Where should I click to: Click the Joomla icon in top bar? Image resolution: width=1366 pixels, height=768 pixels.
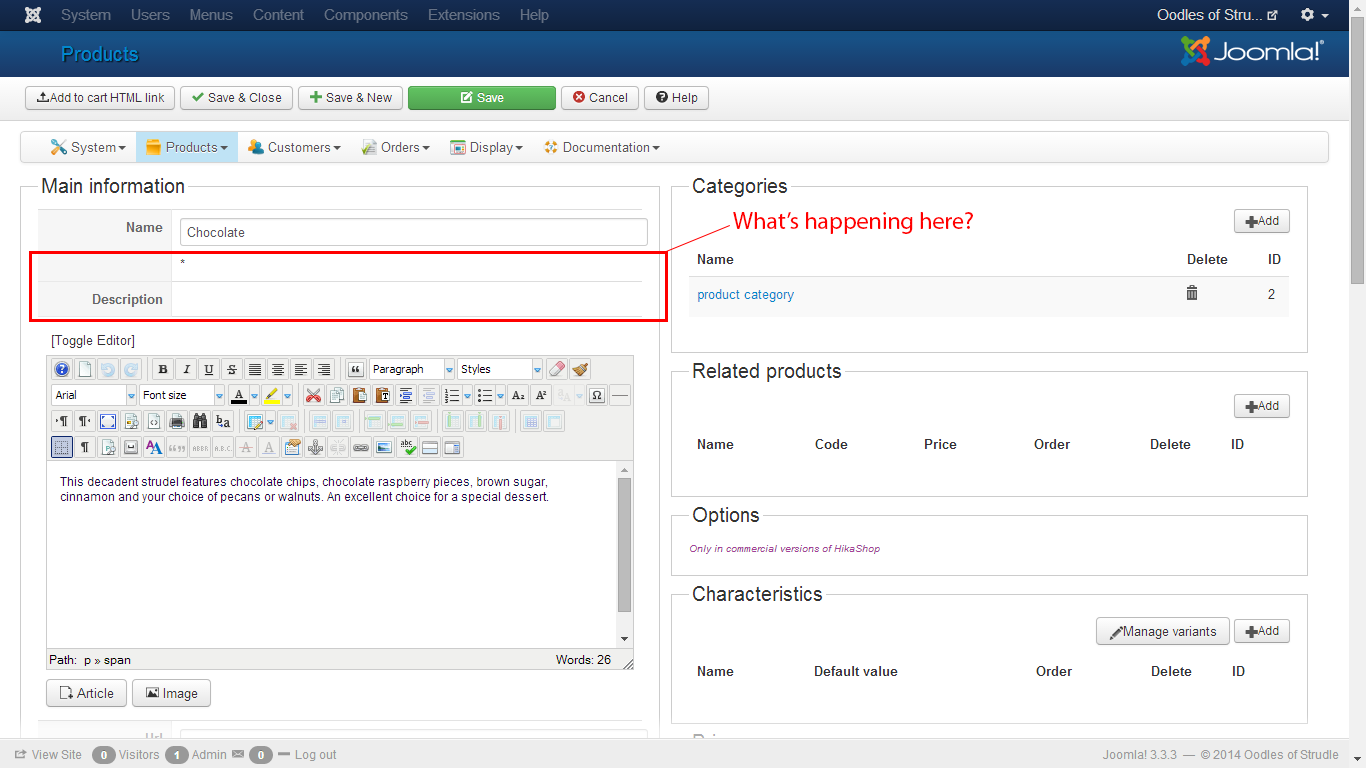click(33, 15)
